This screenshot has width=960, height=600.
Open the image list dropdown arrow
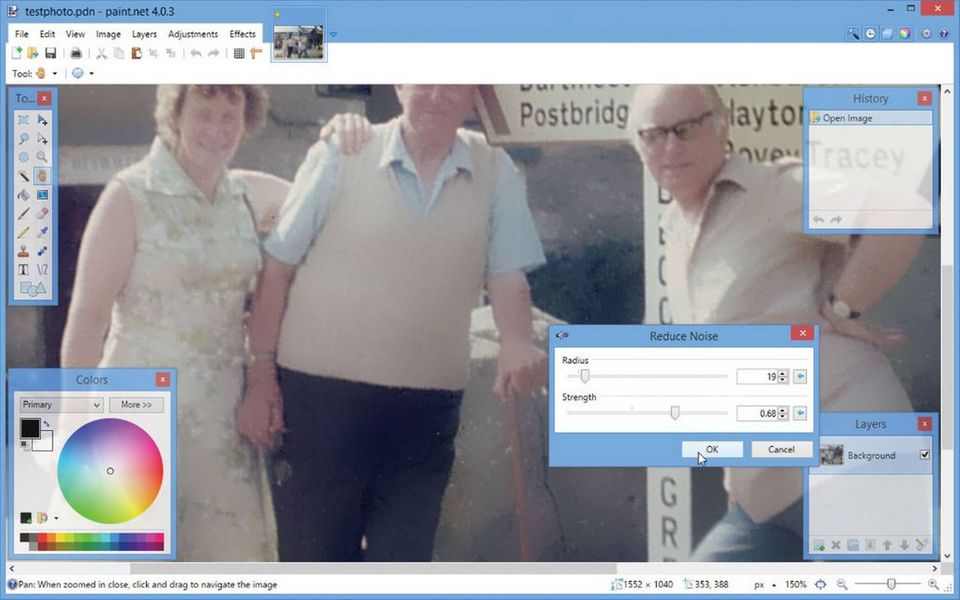pos(333,34)
